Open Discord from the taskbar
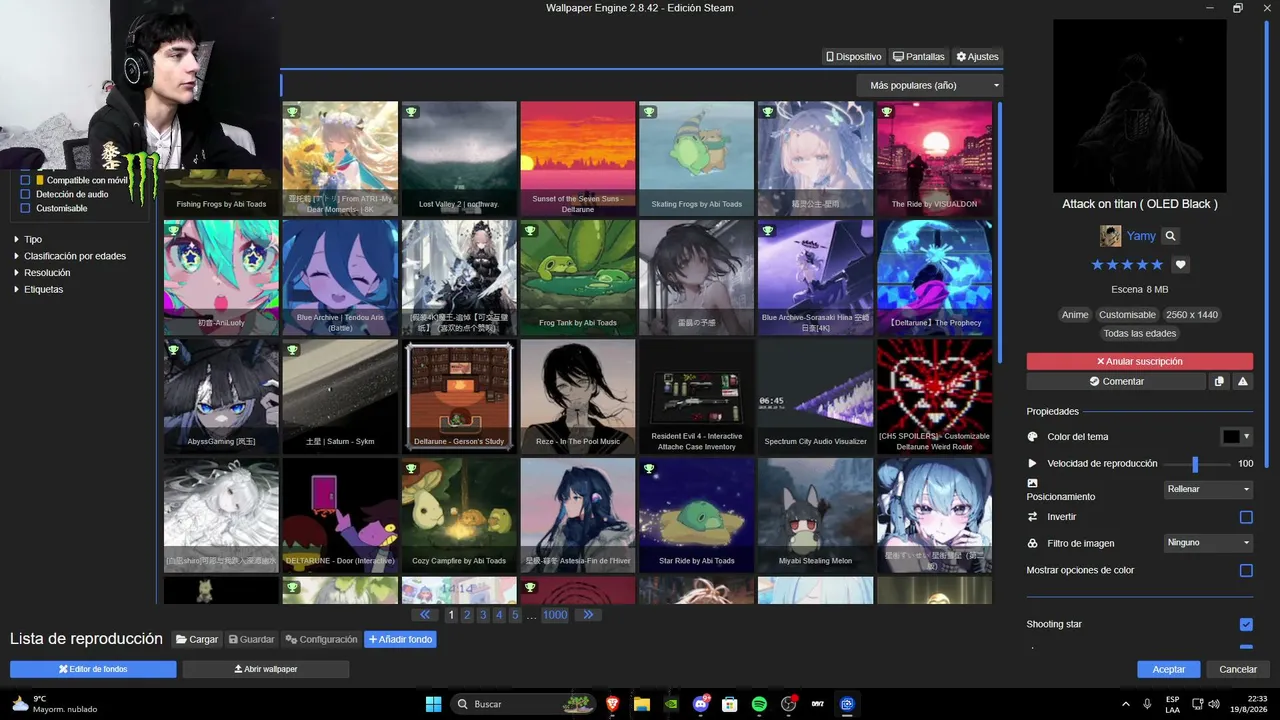Viewport: 1280px width, 720px height. [x=701, y=704]
